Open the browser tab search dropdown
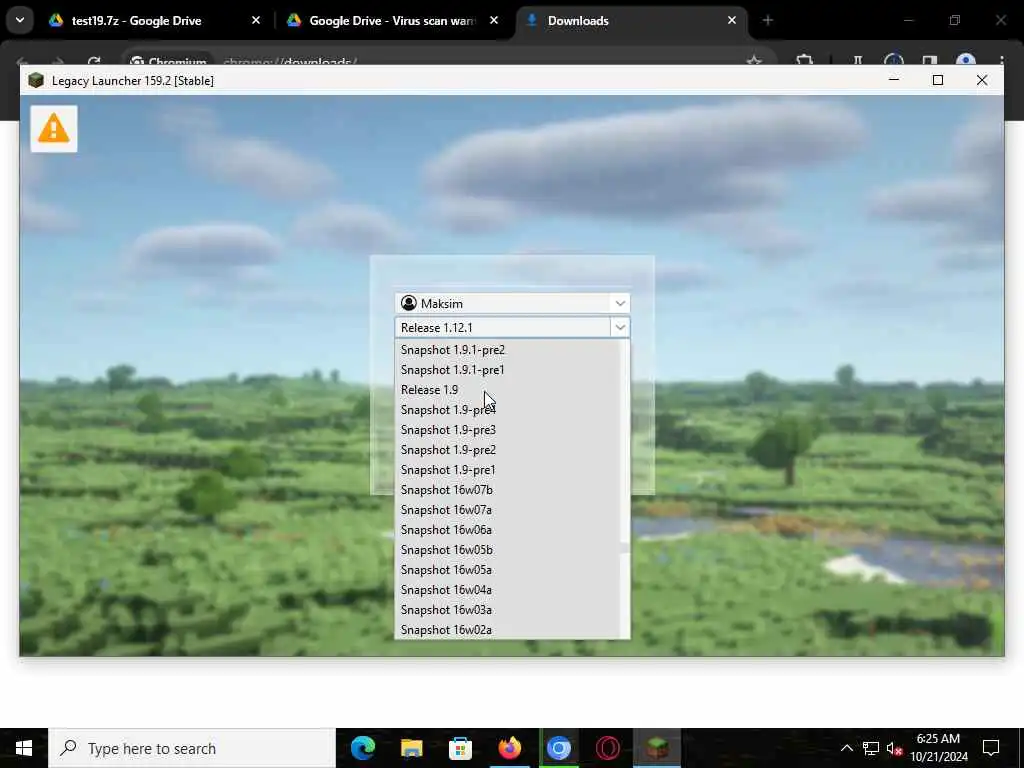The image size is (1024, 768). click(x=20, y=20)
